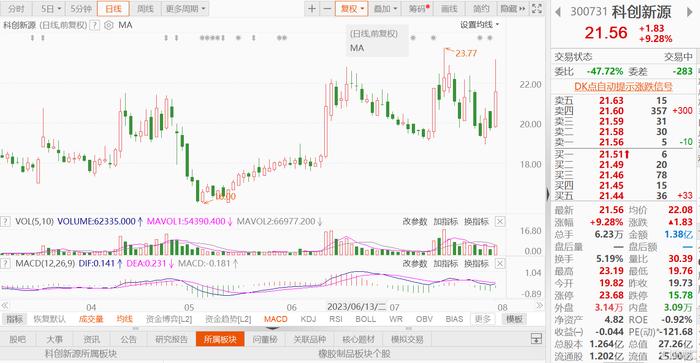Toggle the 成交量 volume indicator

tap(91, 319)
